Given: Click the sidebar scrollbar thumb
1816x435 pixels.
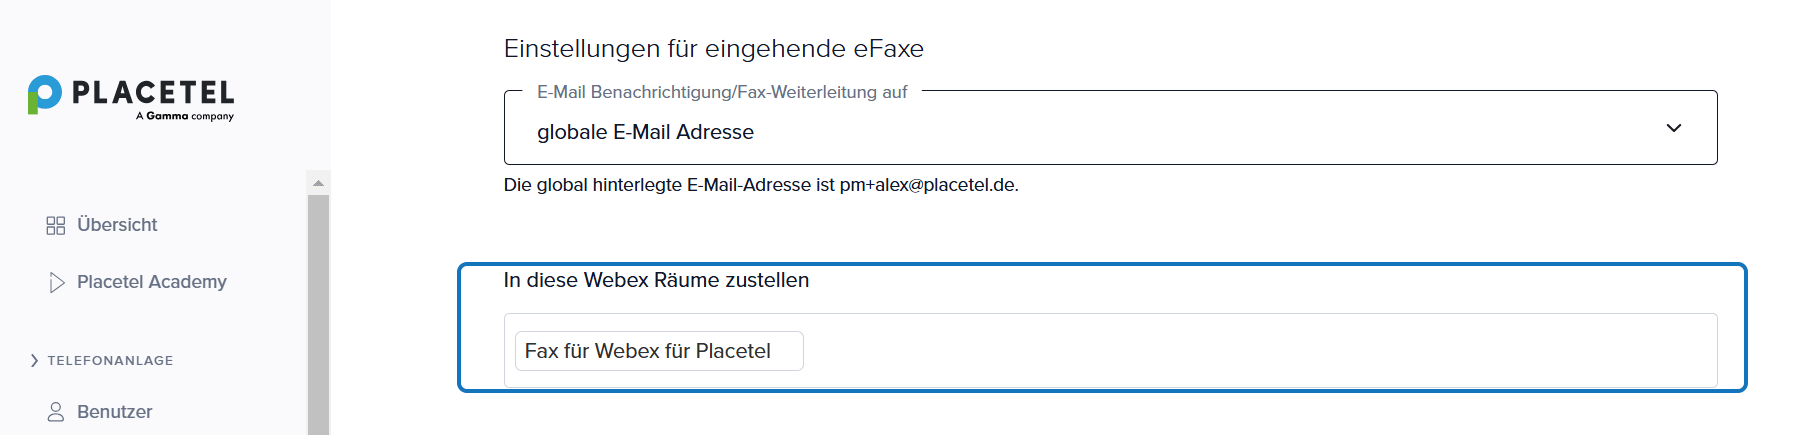Looking at the screenshot, I should [x=318, y=310].
